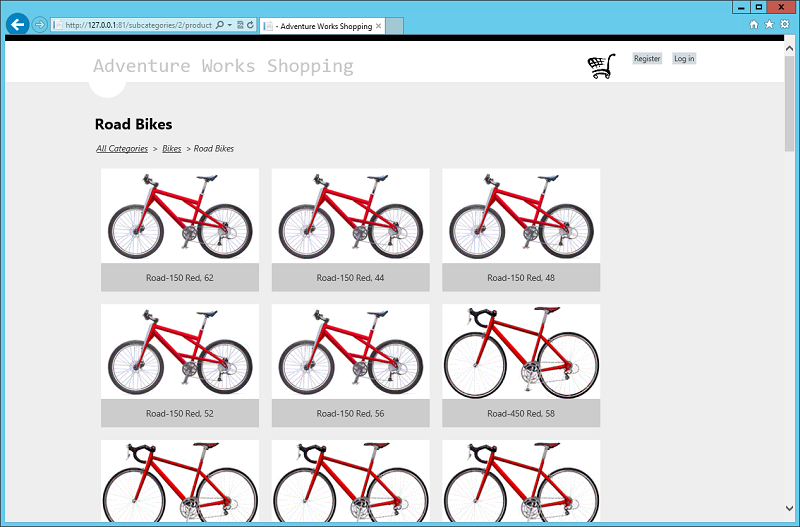The height and width of the screenshot is (527, 800).
Task: Refresh the page with the reload icon
Action: tap(250, 24)
